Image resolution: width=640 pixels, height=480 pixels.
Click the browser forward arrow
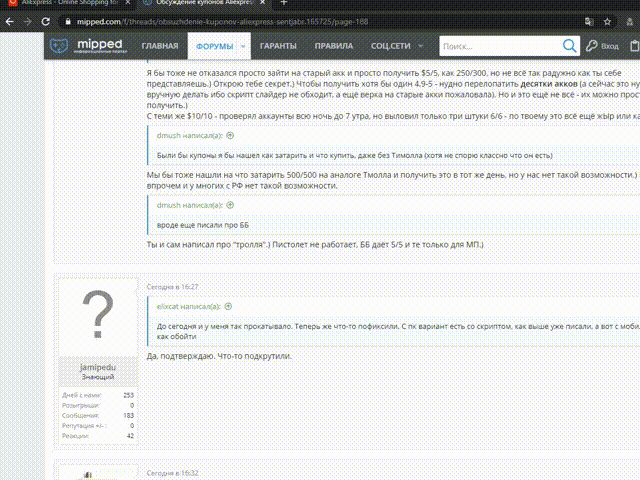tap(27, 22)
